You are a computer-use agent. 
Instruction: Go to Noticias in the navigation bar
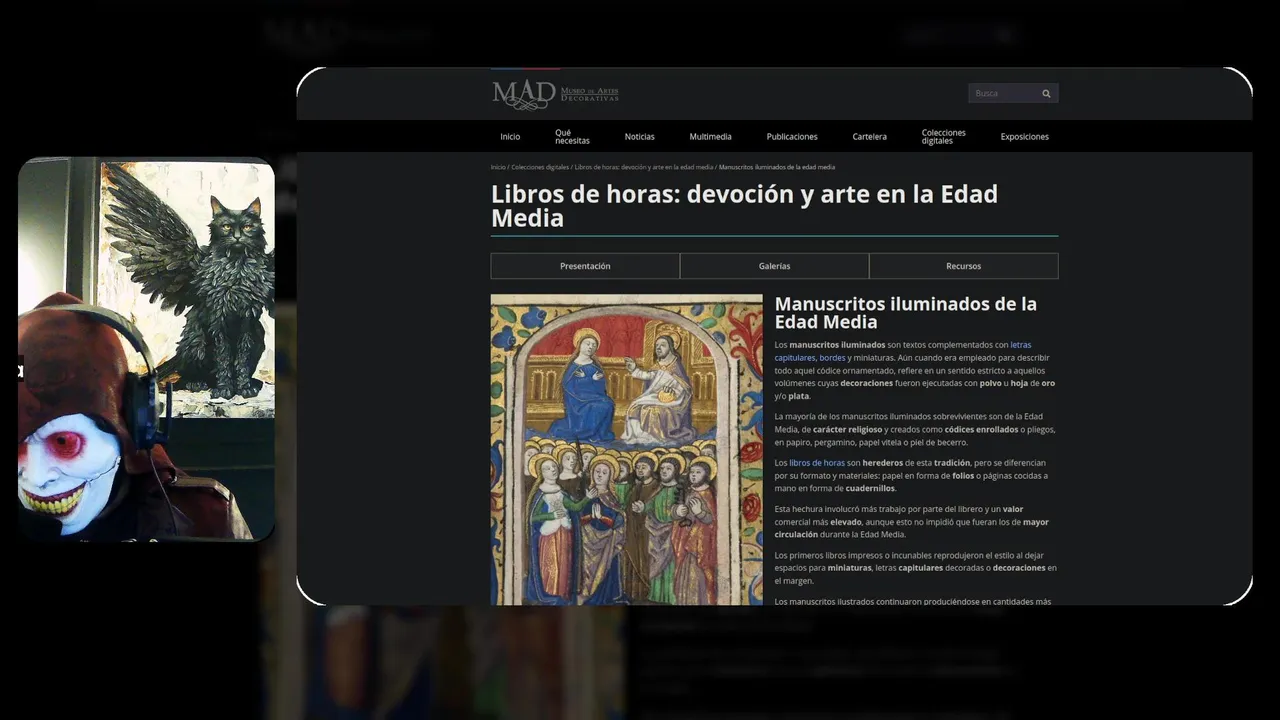click(x=639, y=137)
